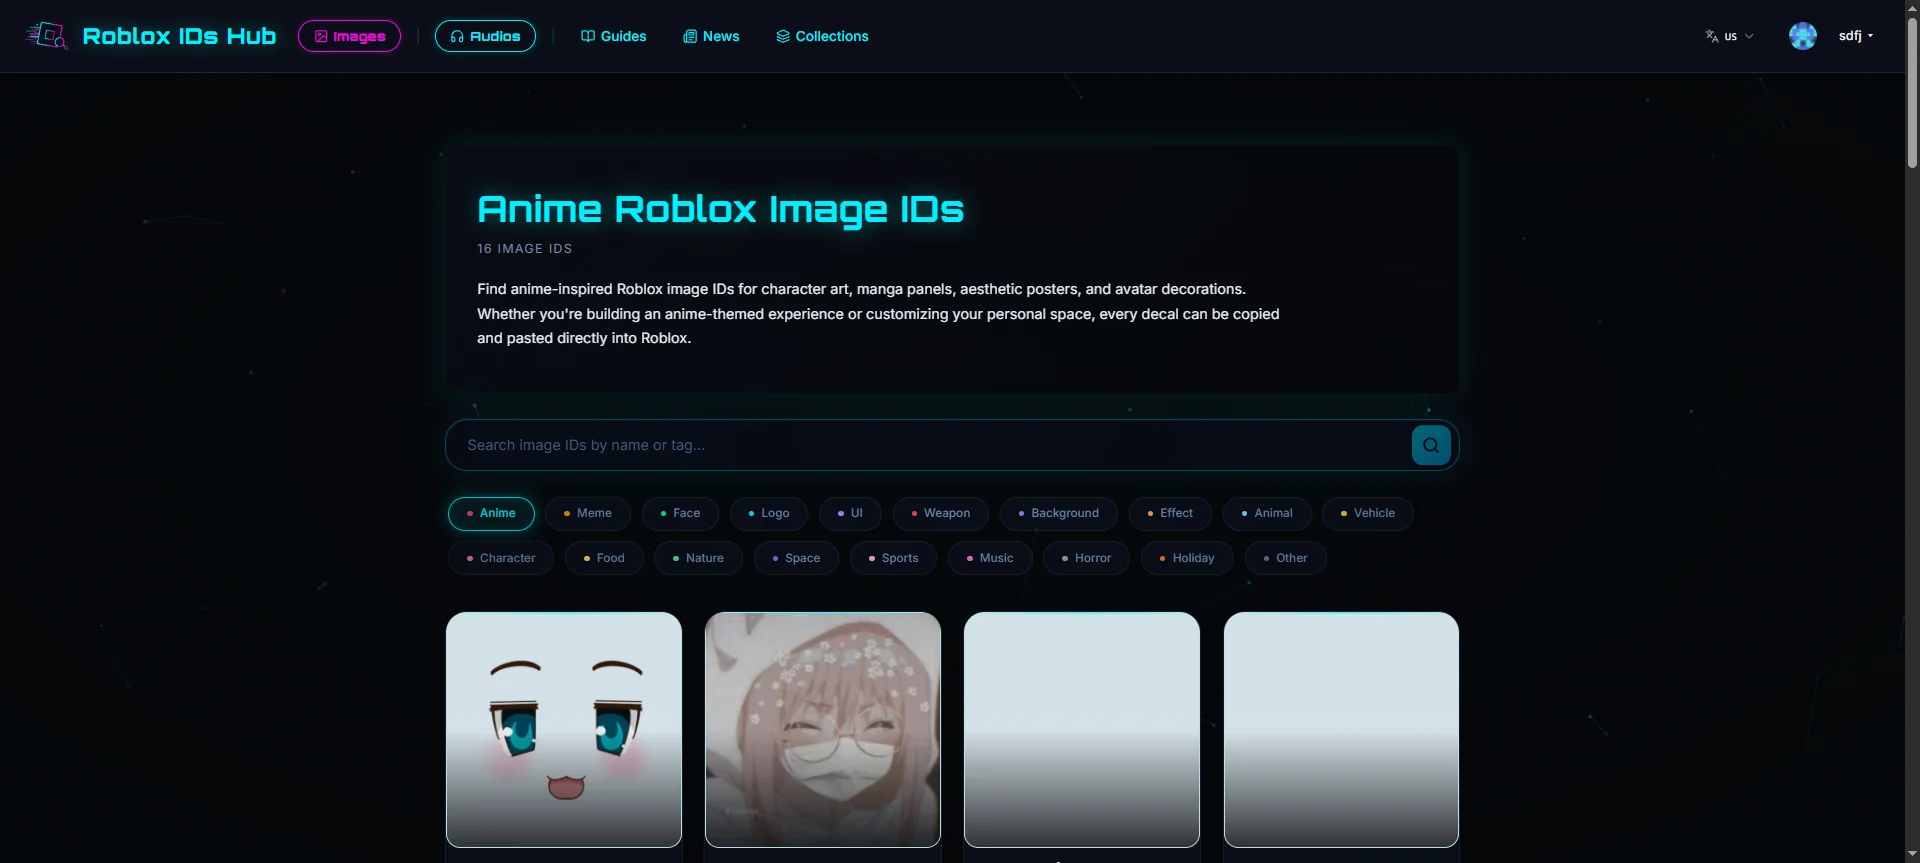Select the Face category filter
Screen dimensions: 1920x863
click(x=680, y=514)
